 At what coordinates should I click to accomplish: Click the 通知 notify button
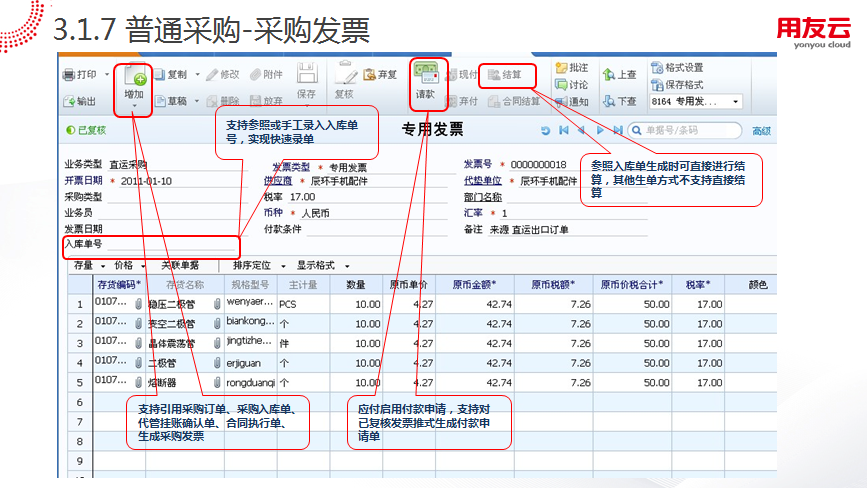pos(572,102)
